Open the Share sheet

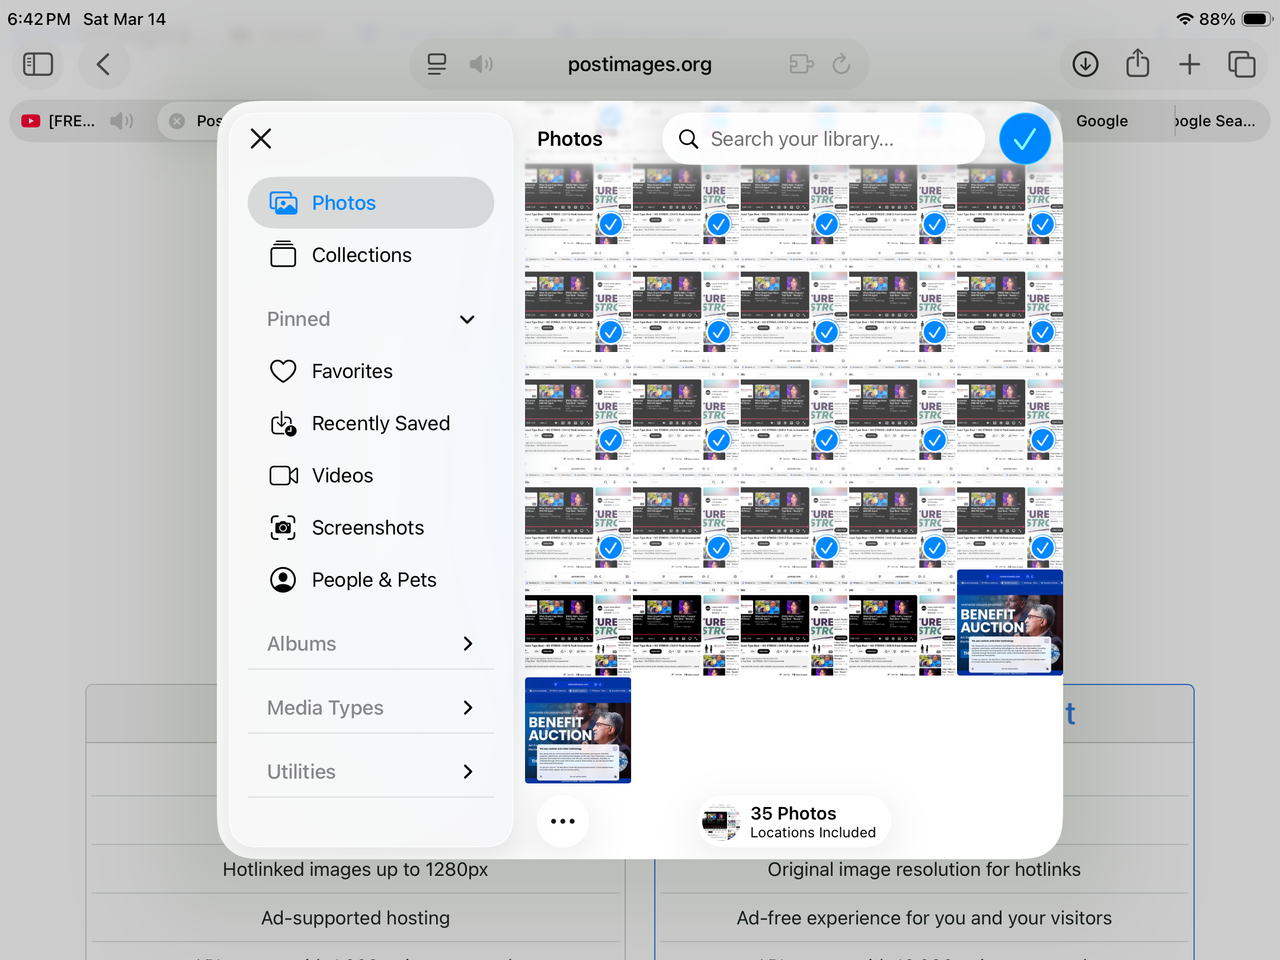point(1138,63)
